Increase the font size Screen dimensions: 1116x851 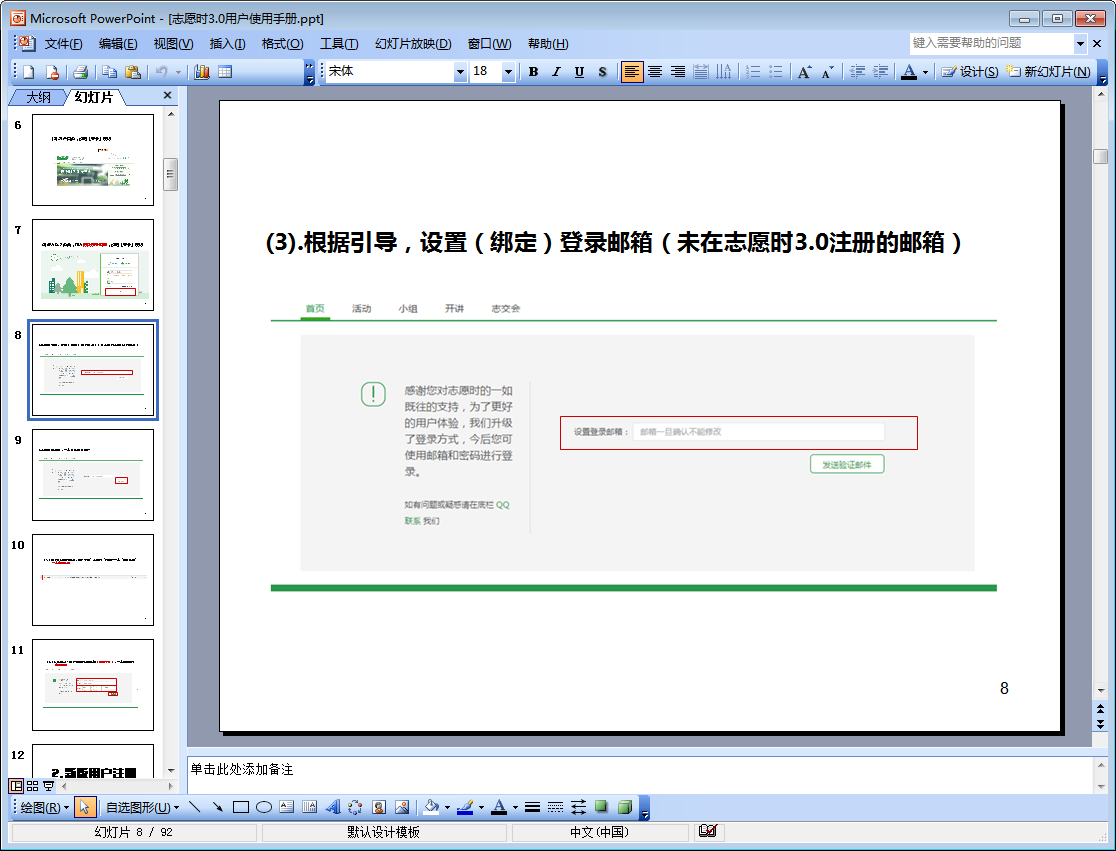[804, 72]
